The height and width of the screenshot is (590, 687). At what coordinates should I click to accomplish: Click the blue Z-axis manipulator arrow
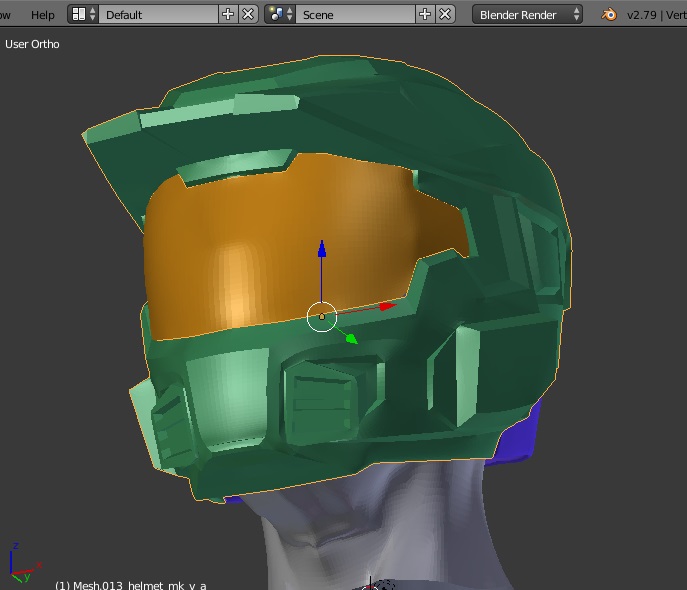click(x=322, y=249)
